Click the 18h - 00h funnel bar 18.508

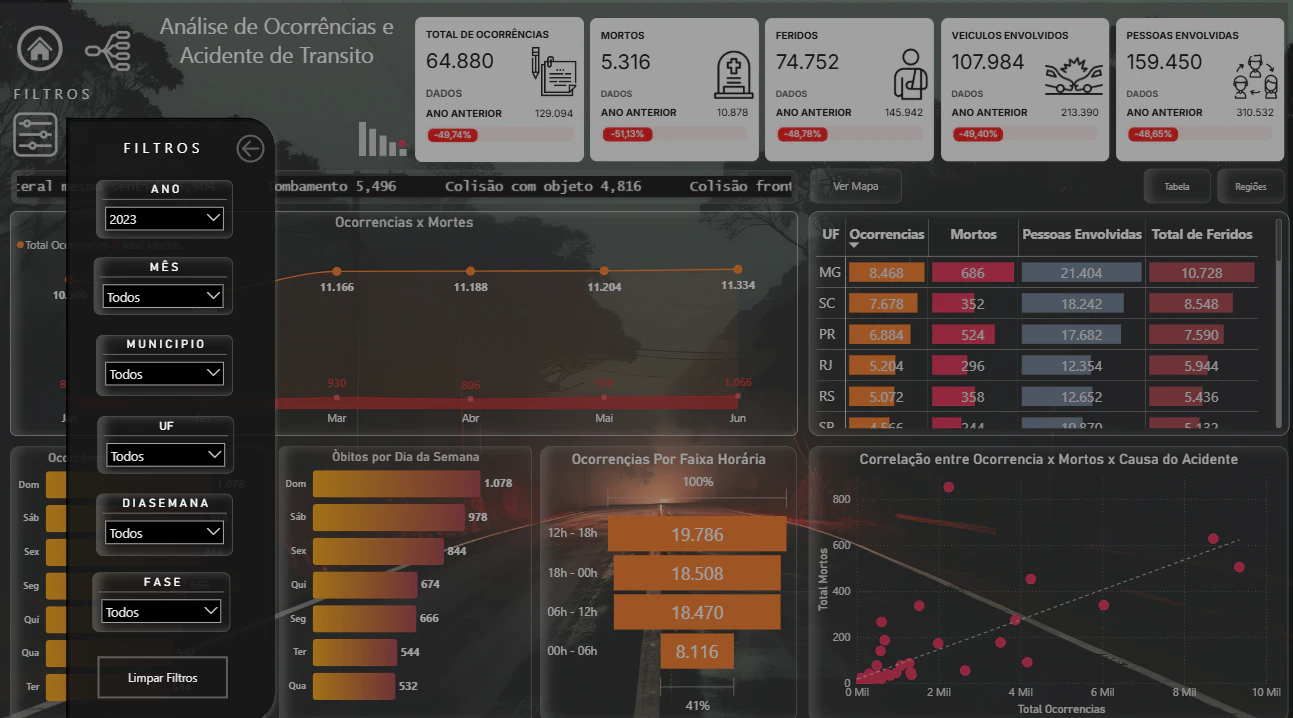click(x=697, y=573)
